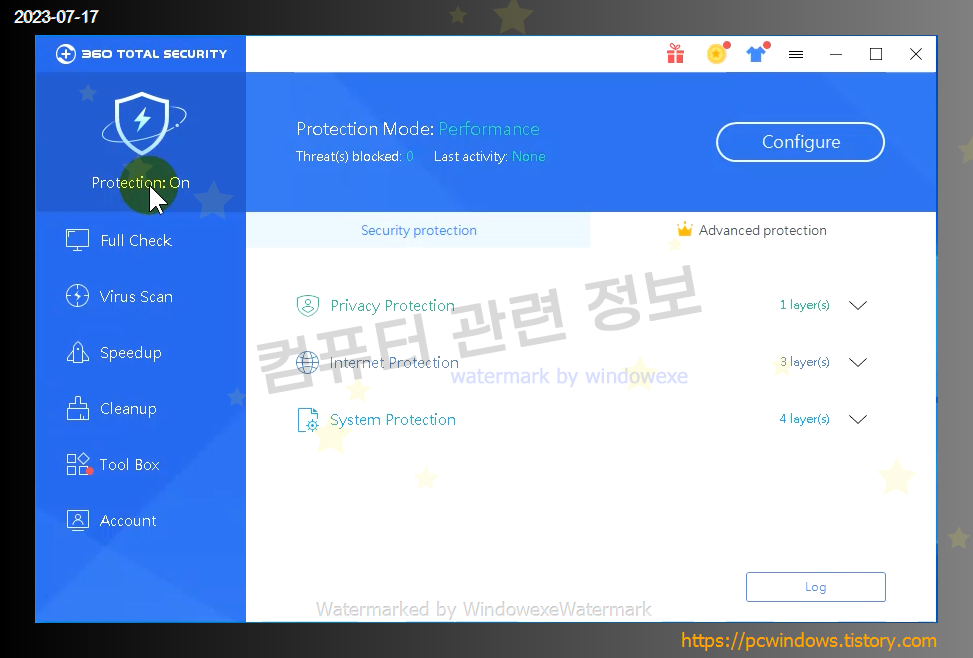Viewport: 973px width, 658px height.
Task: Open the gold coin rewards icon
Action: [x=717, y=54]
